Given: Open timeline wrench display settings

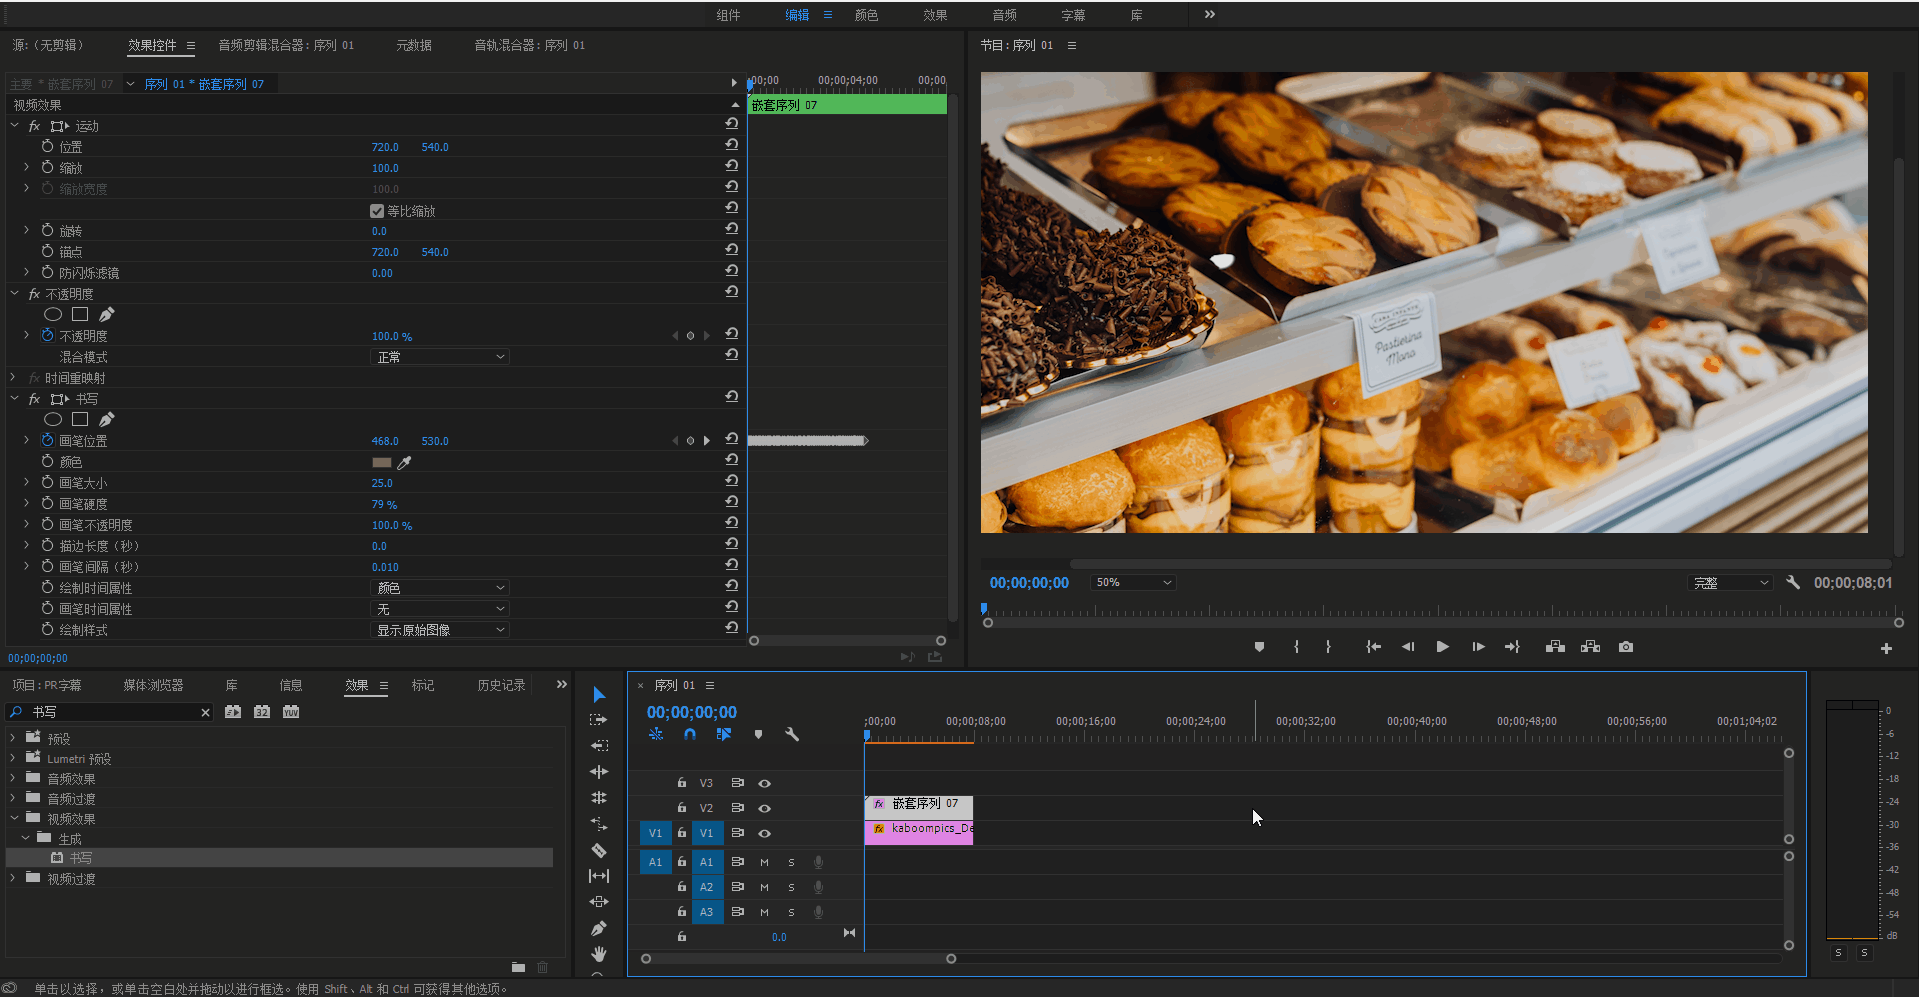Looking at the screenshot, I should coord(792,734).
